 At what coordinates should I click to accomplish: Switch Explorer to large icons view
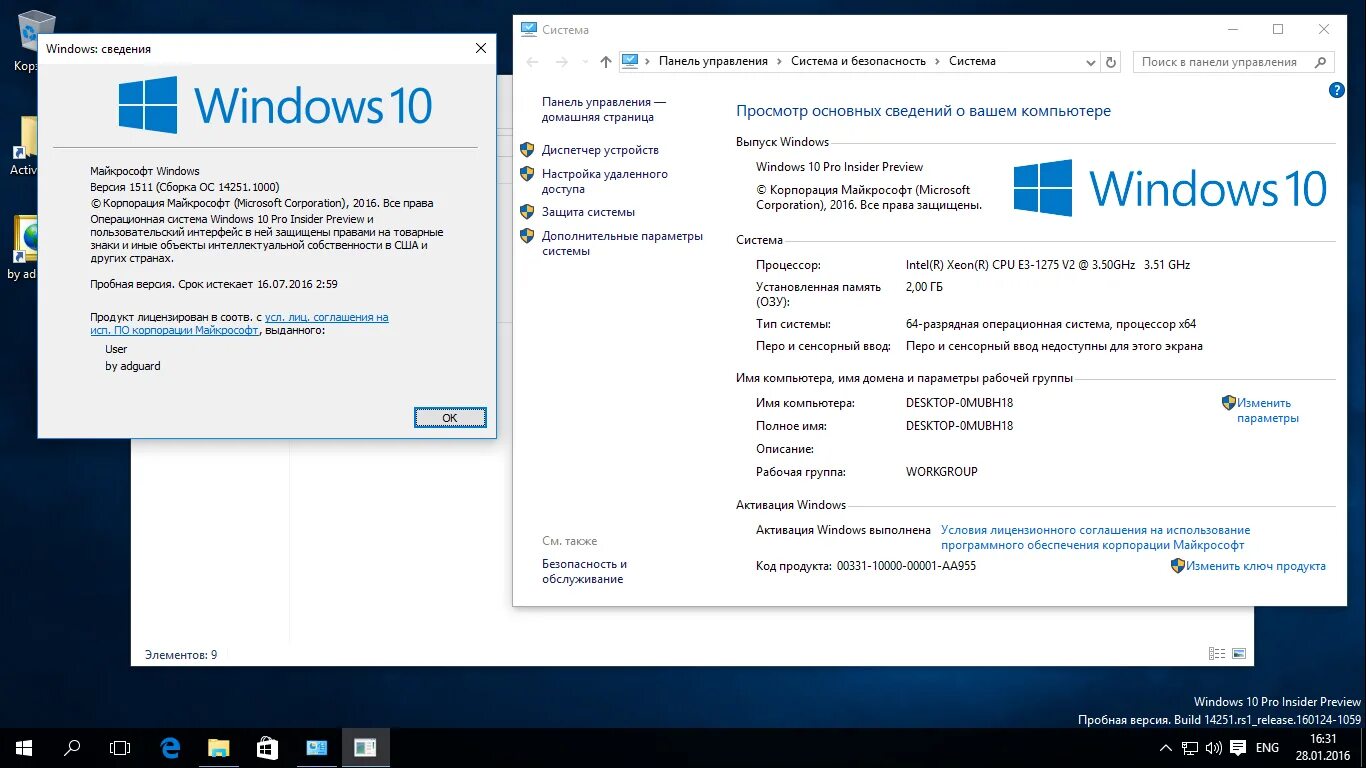1239,654
